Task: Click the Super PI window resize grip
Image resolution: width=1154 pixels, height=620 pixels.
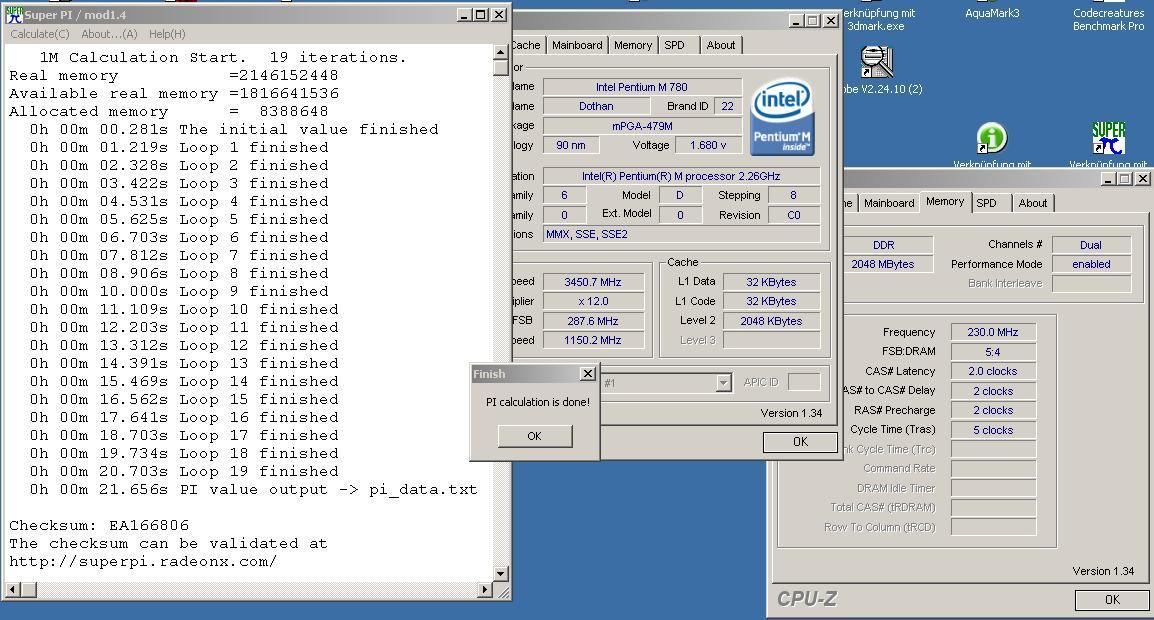Action: pyautogui.click(x=503, y=591)
